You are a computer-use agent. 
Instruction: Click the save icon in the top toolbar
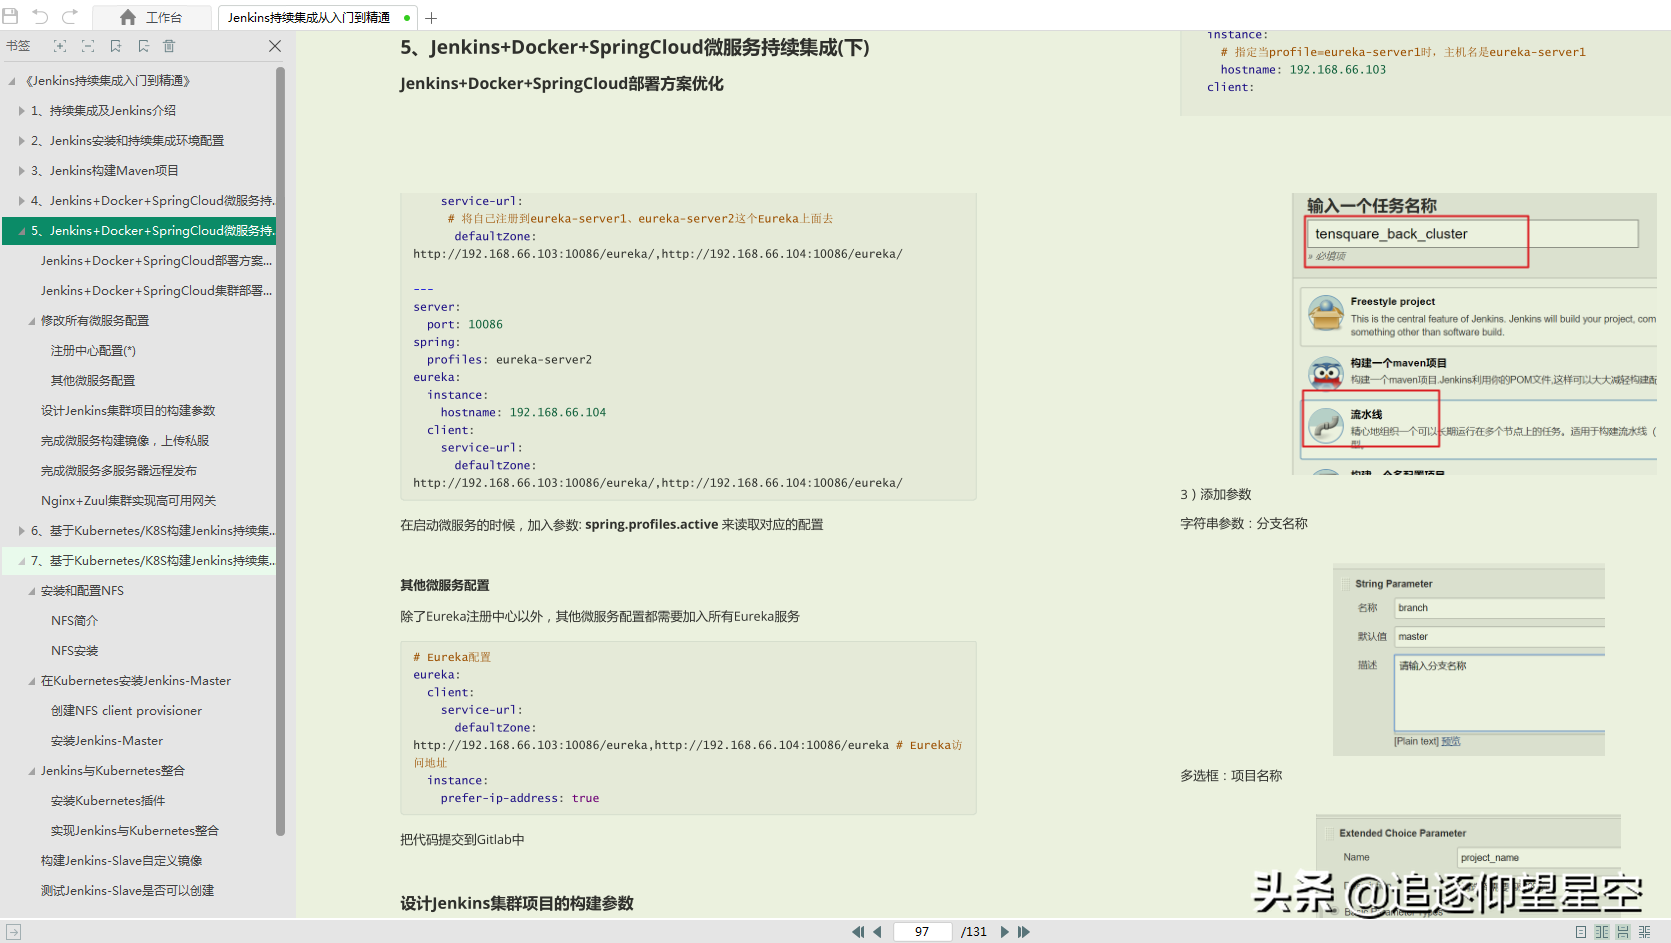tap(11, 16)
